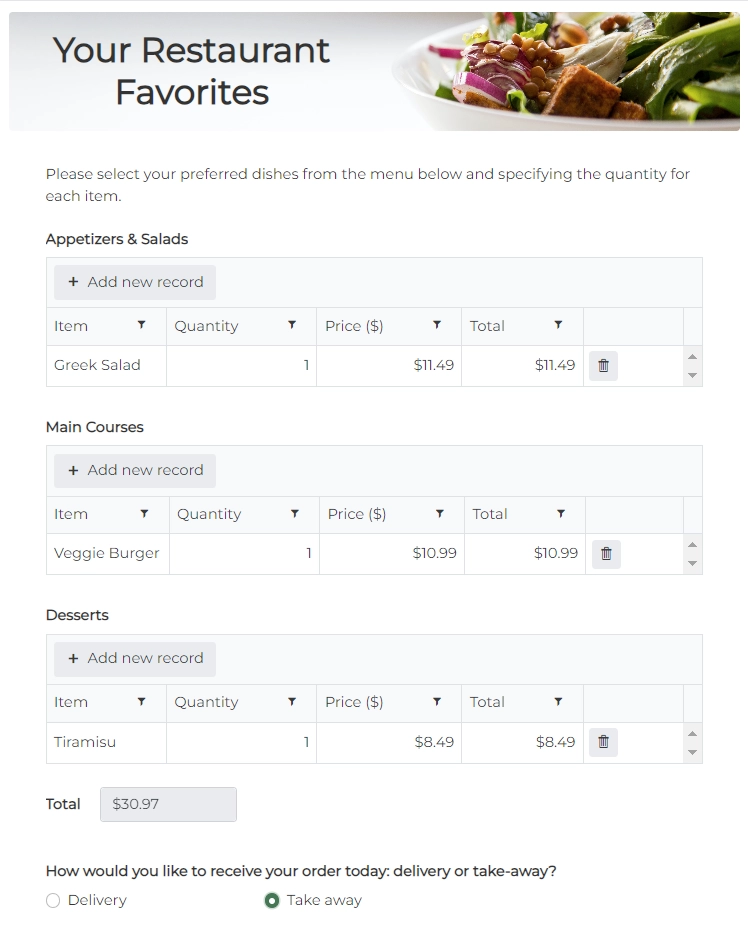This screenshot has height=927, width=748.
Task: Click the Greek Salad quantity cell
Action: pyautogui.click(x=241, y=366)
